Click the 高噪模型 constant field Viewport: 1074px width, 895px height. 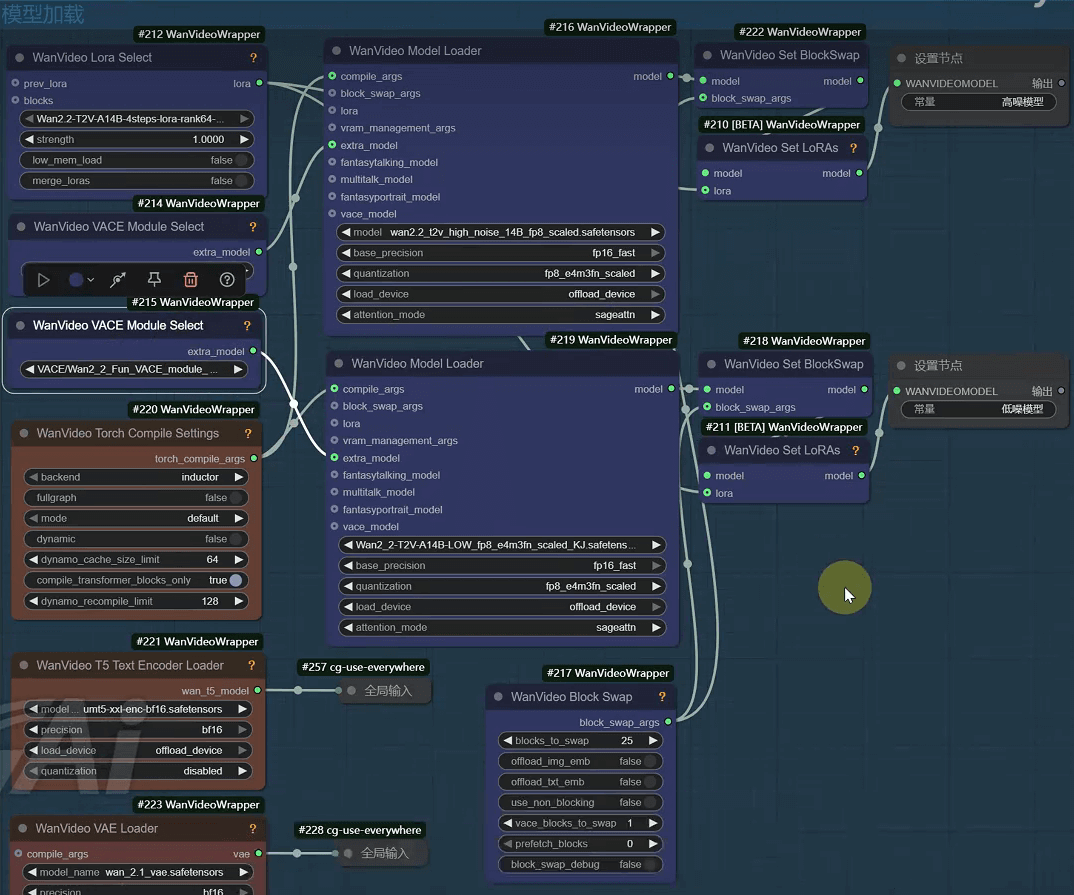coord(979,102)
